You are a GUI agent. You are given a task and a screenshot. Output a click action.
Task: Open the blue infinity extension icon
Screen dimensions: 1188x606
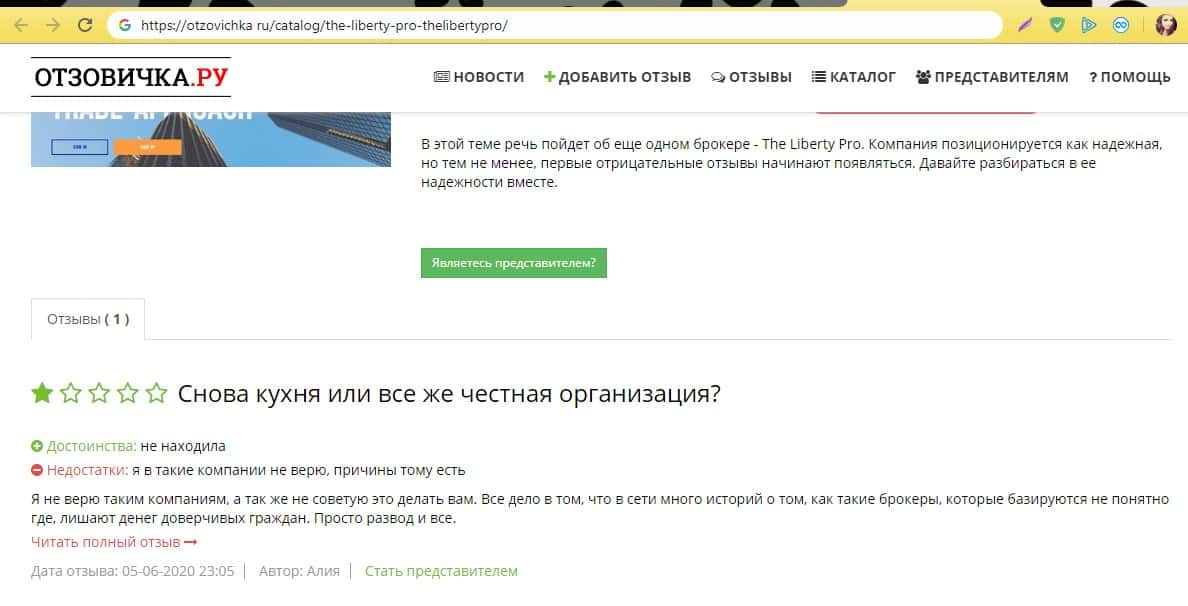coord(1121,25)
